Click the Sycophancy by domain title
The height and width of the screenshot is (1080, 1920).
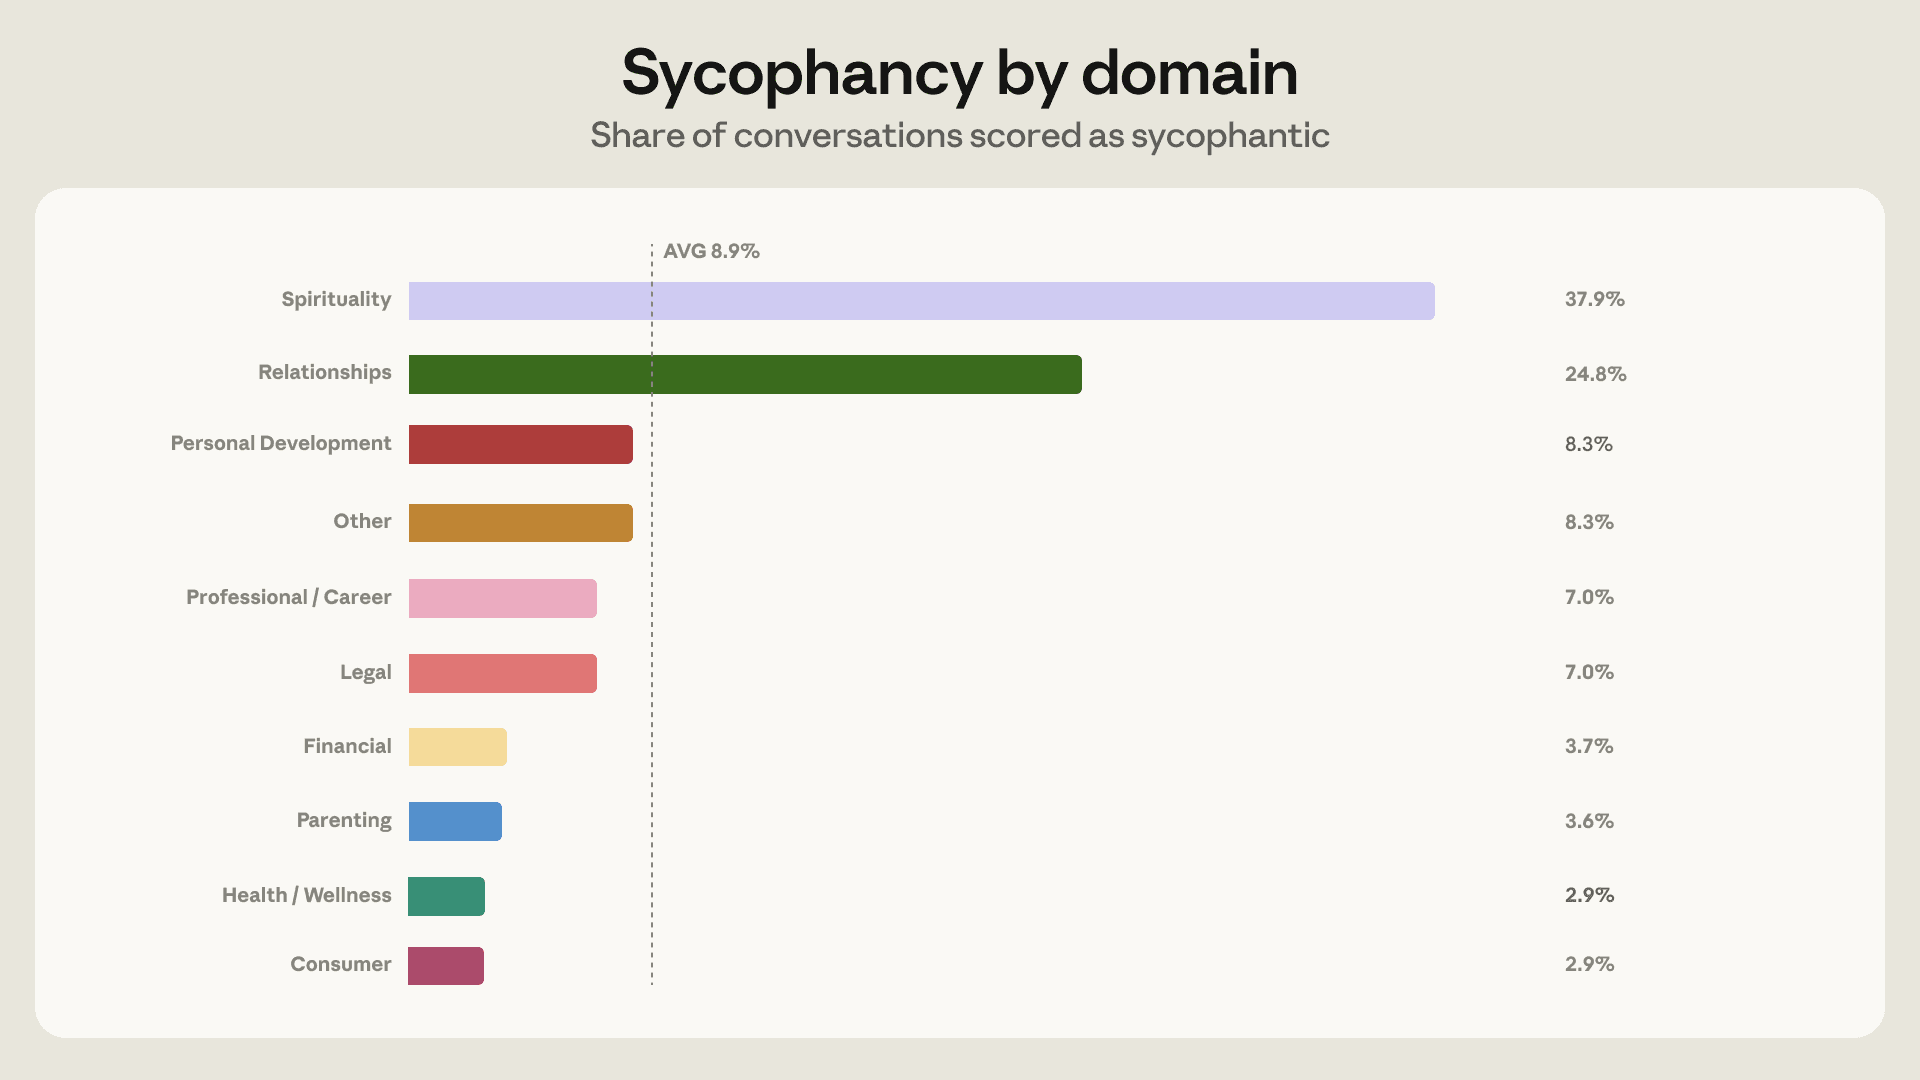[x=960, y=74]
